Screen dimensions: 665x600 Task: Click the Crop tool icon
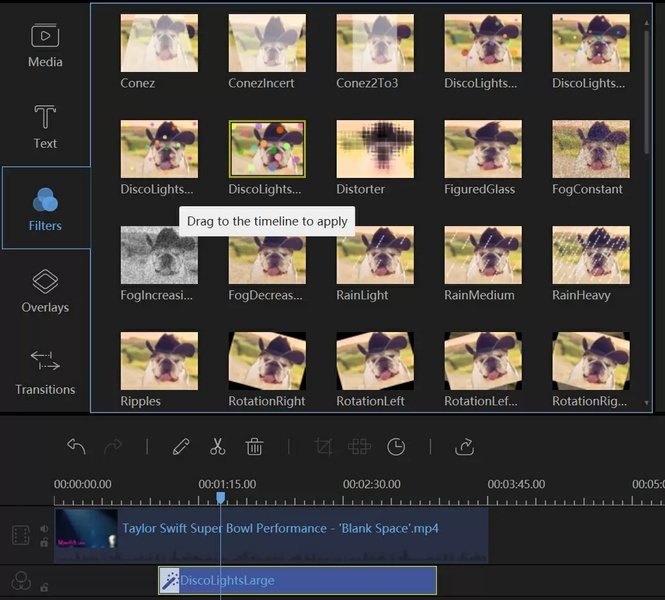pyautogui.click(x=323, y=447)
